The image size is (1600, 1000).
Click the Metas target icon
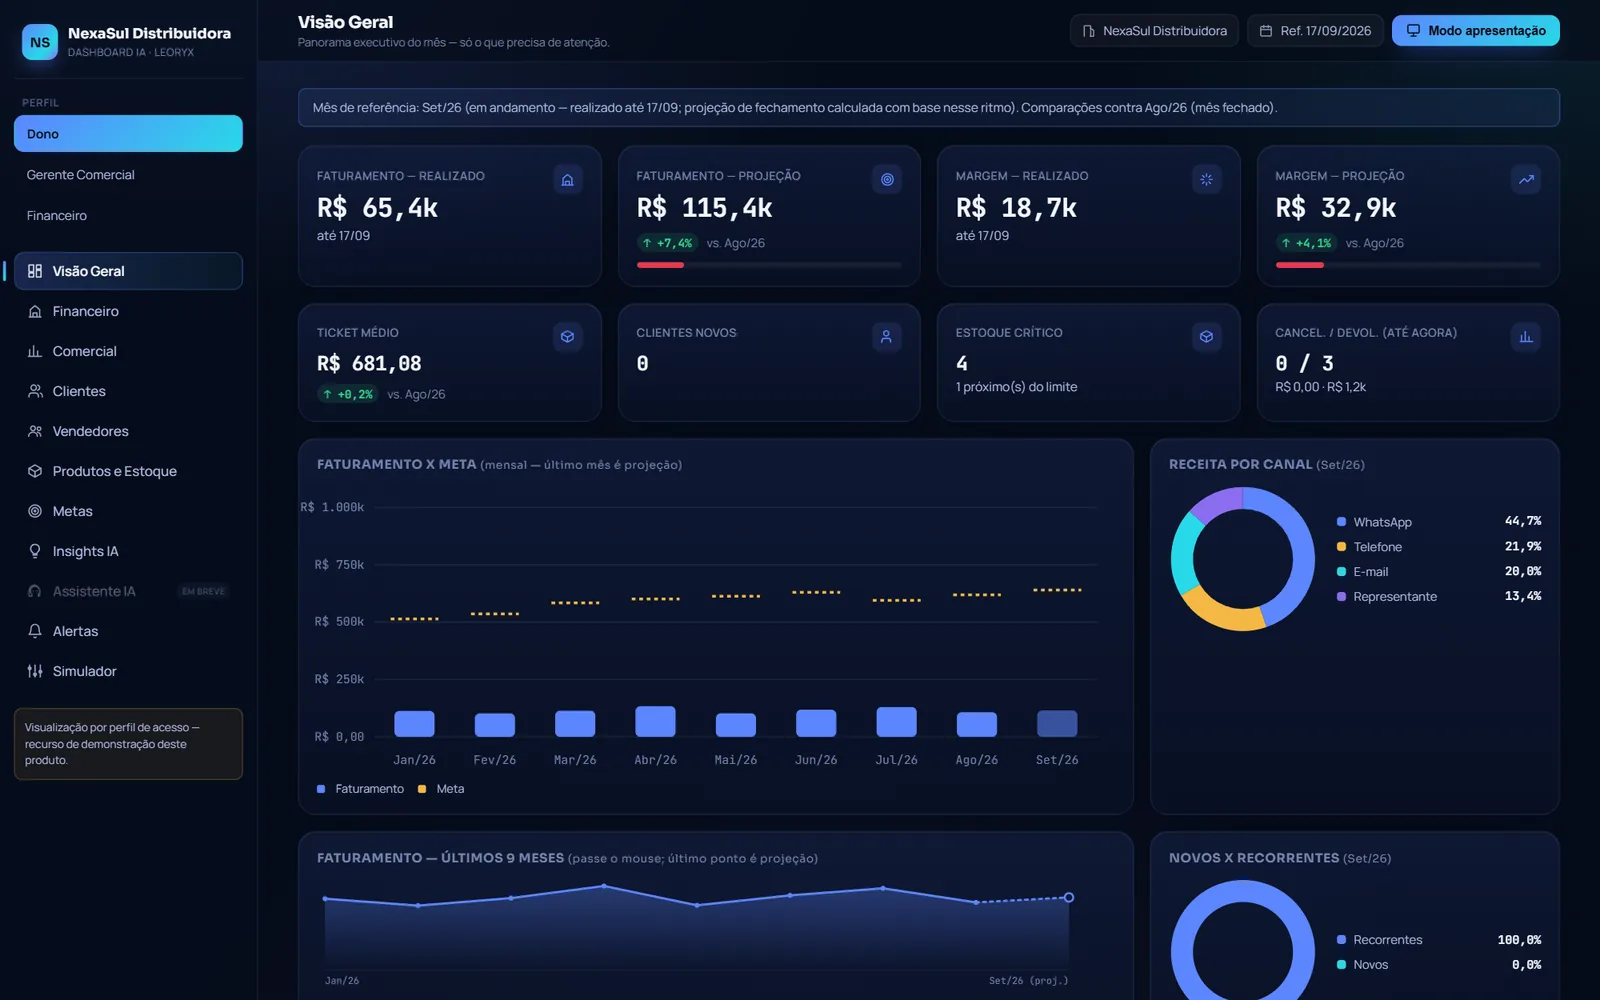(35, 511)
